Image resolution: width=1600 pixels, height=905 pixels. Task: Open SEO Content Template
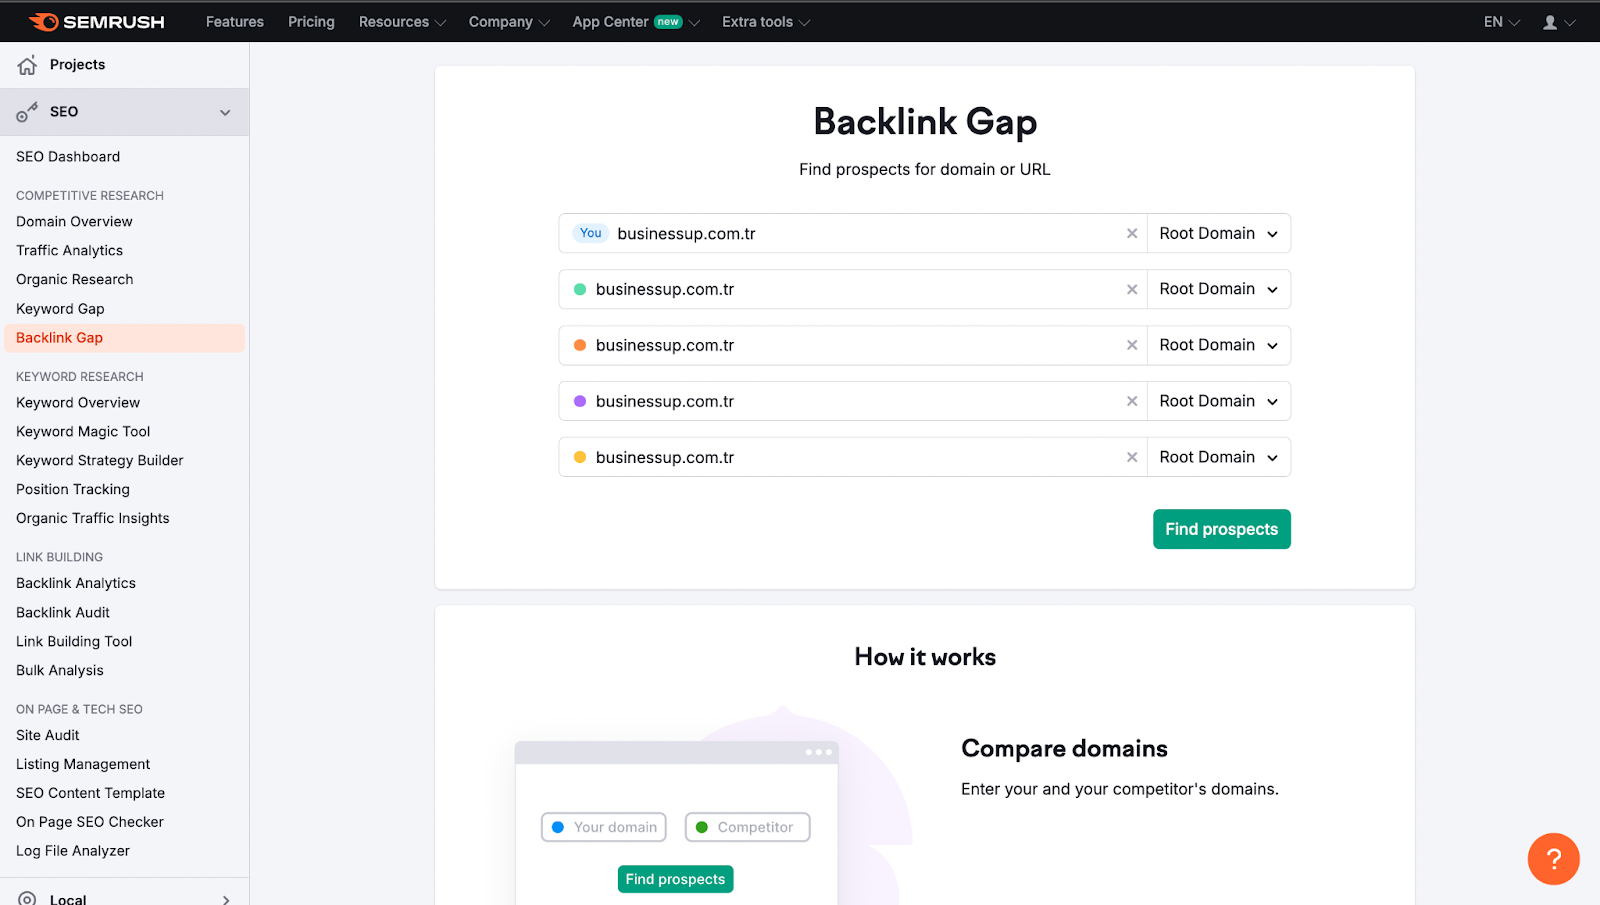pyautogui.click(x=90, y=794)
